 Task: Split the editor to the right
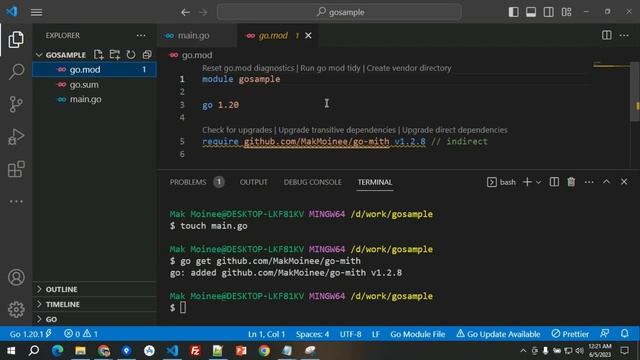click(x=607, y=36)
